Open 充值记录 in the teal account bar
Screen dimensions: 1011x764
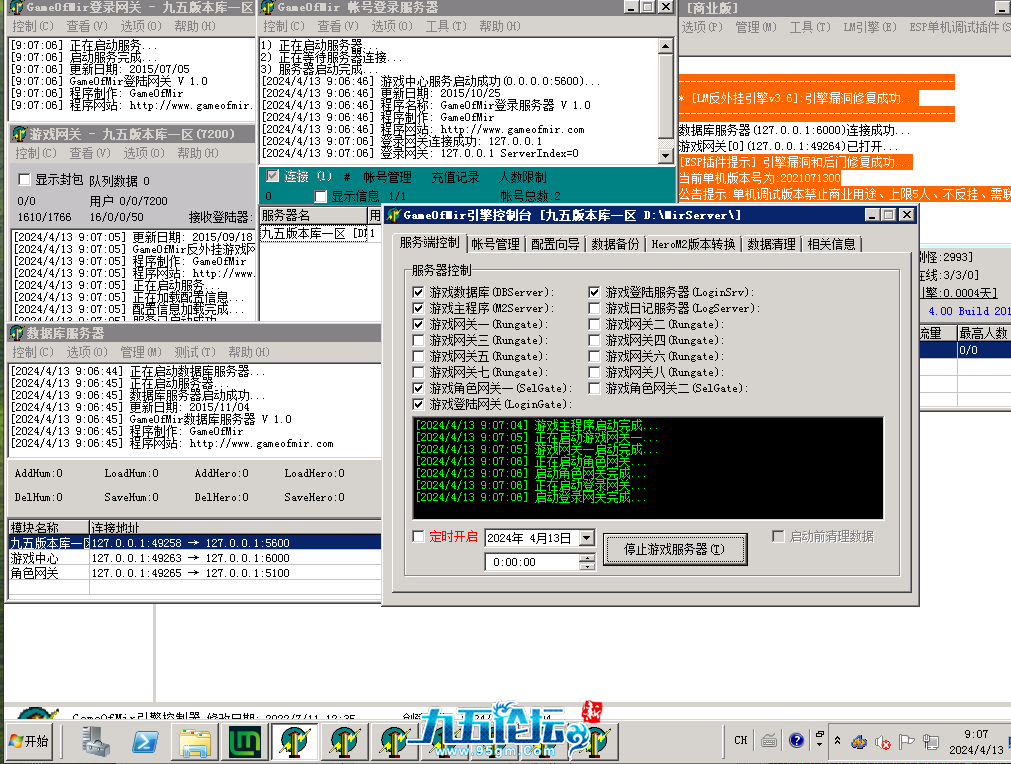[x=455, y=177]
